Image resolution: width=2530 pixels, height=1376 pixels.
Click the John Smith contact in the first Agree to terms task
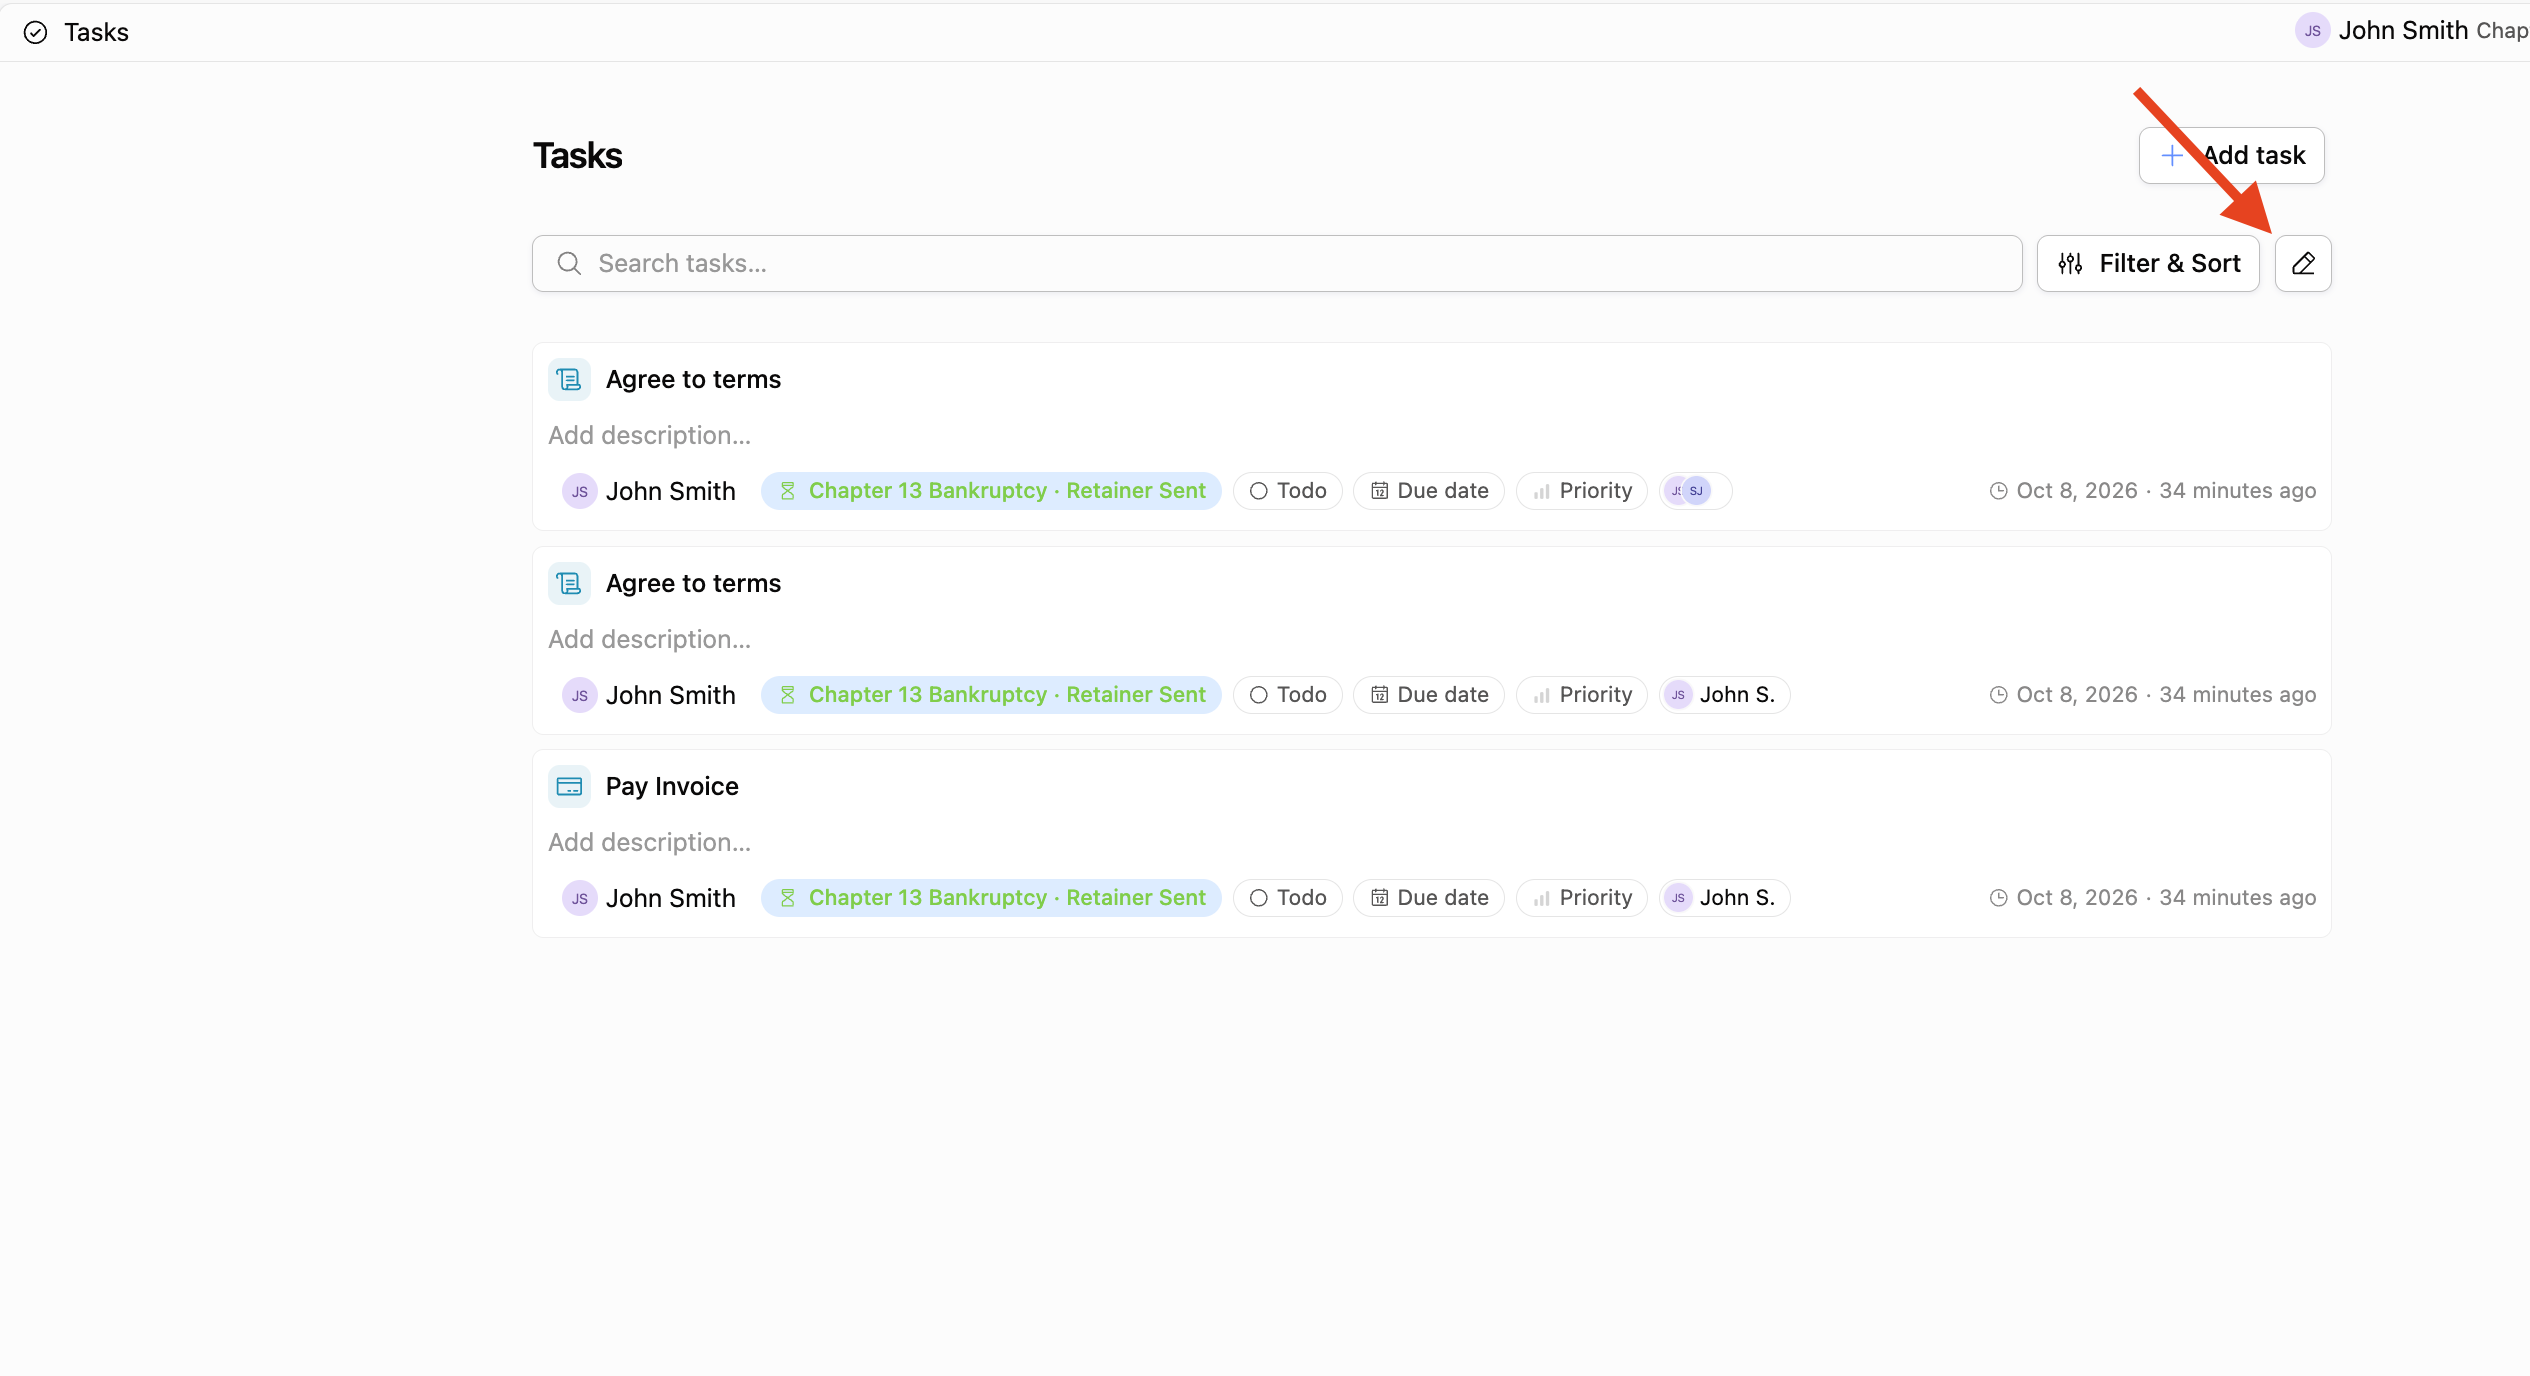pos(649,491)
